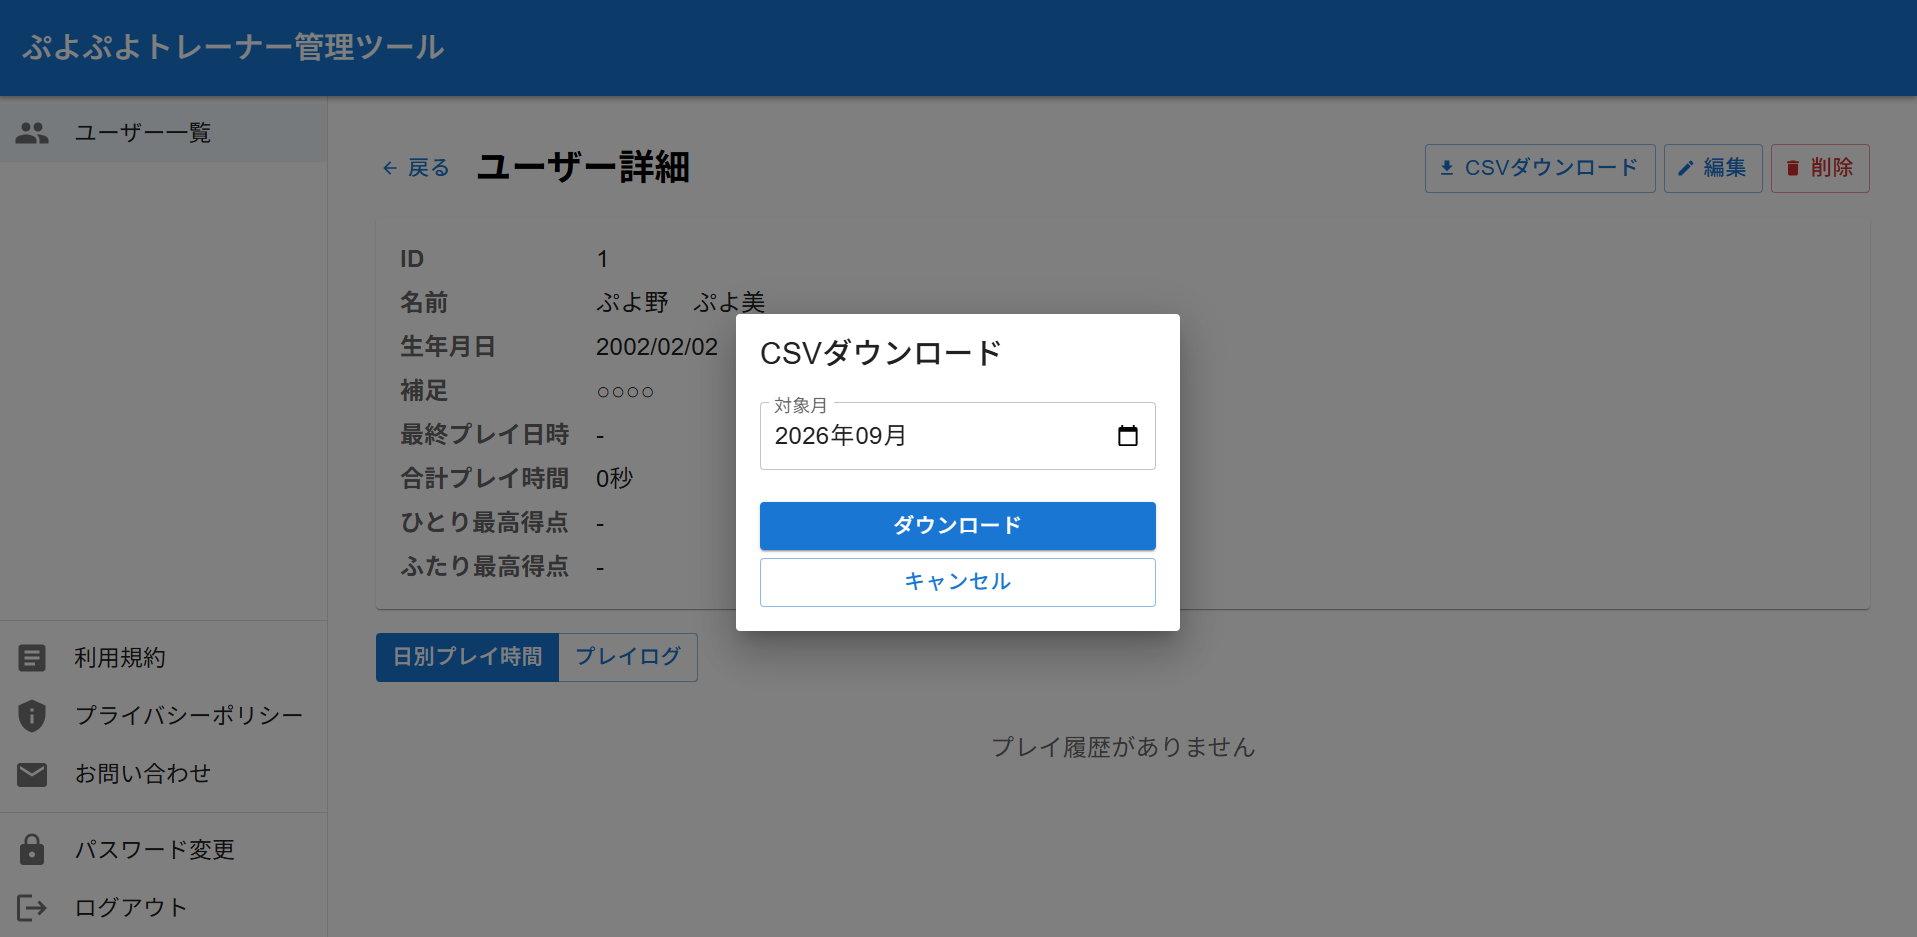Switch to the プレイログ tab
Screen dimensions: 1917x937
point(628,657)
